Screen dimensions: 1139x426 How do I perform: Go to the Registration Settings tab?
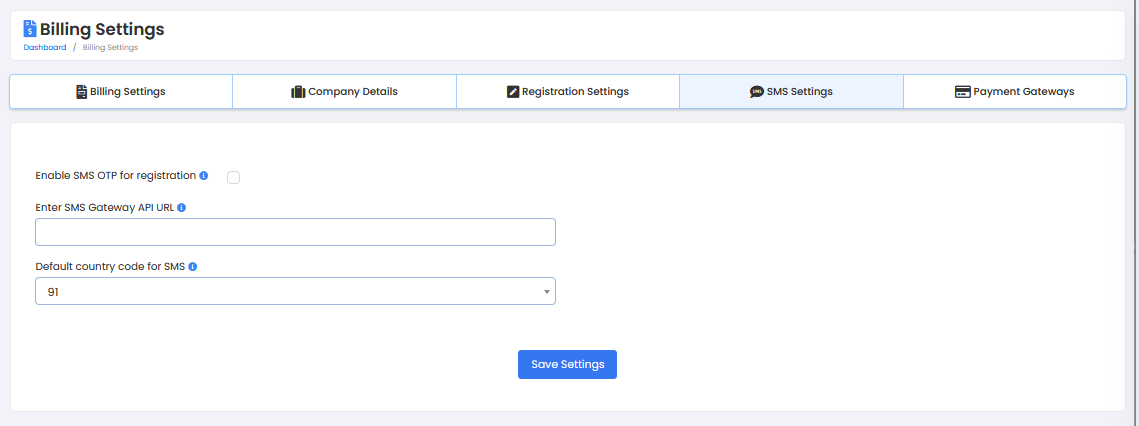tap(575, 92)
